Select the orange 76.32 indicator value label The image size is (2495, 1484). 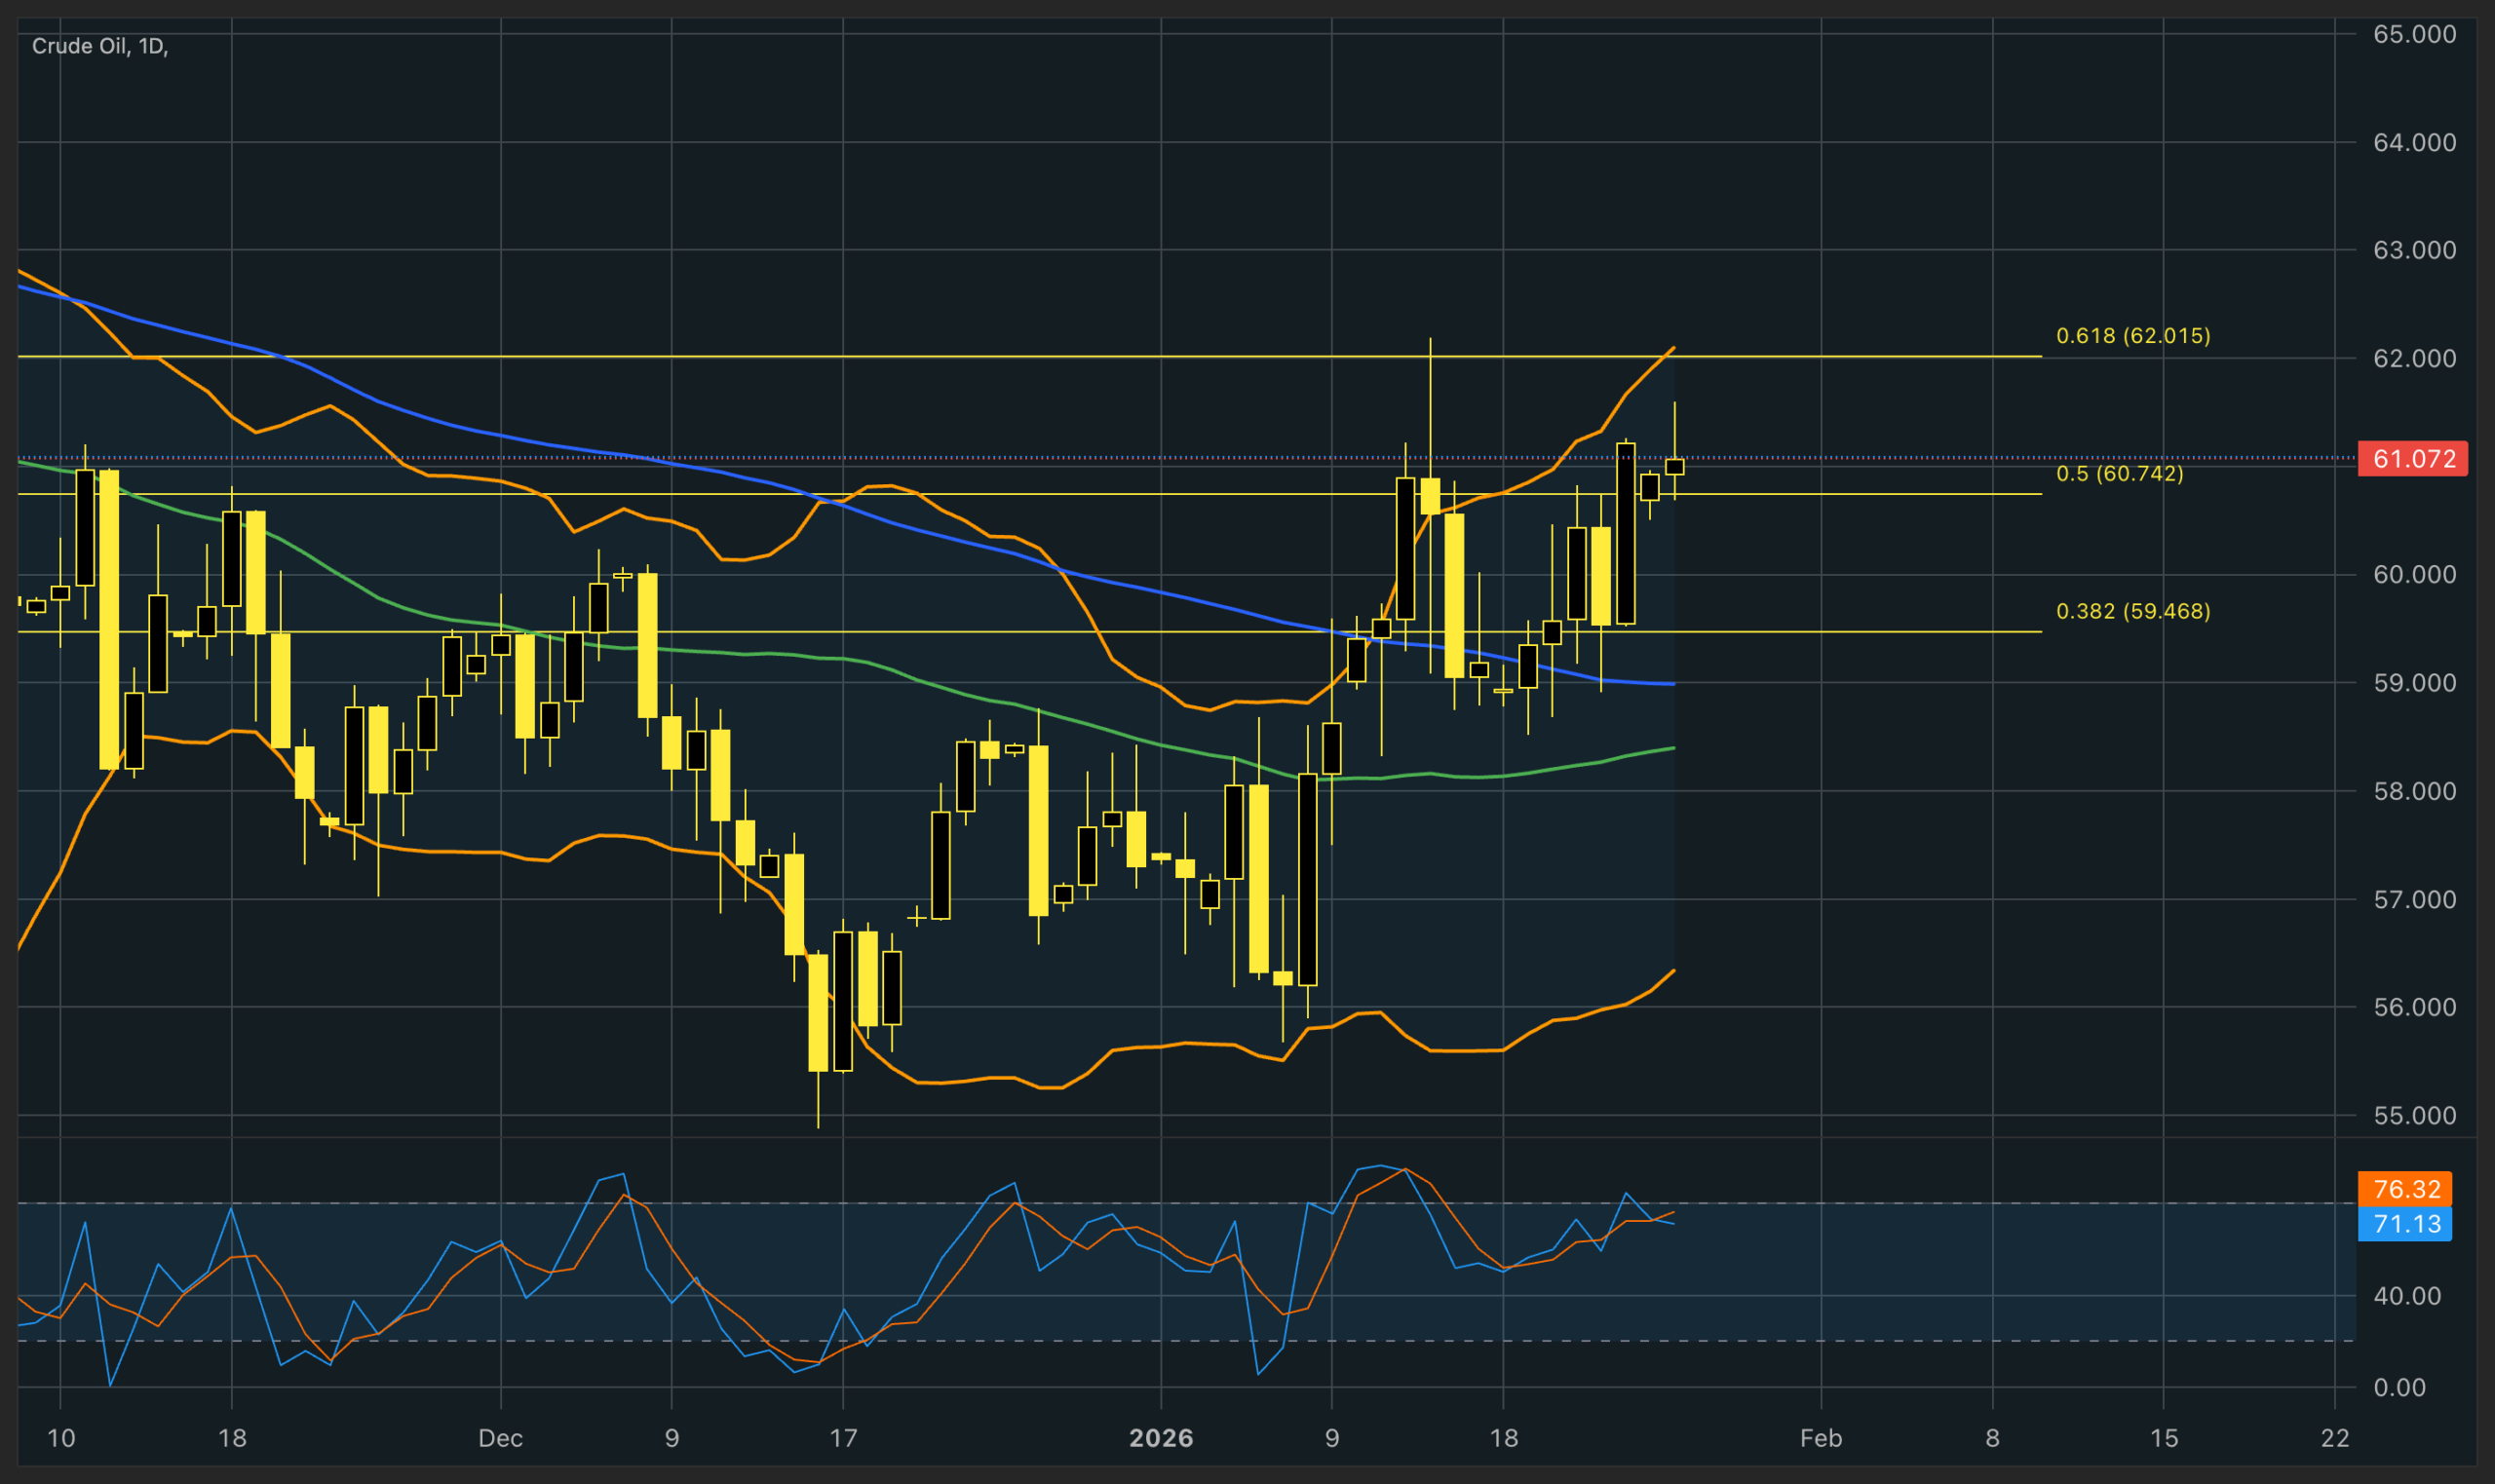pyautogui.click(x=2405, y=1189)
